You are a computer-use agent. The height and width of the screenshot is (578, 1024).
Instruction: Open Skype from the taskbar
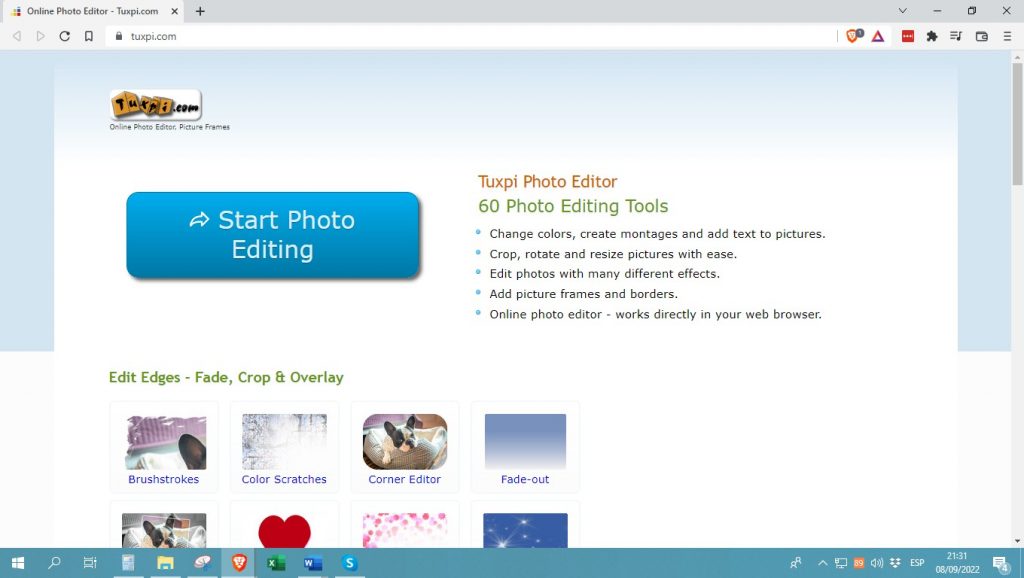350,563
